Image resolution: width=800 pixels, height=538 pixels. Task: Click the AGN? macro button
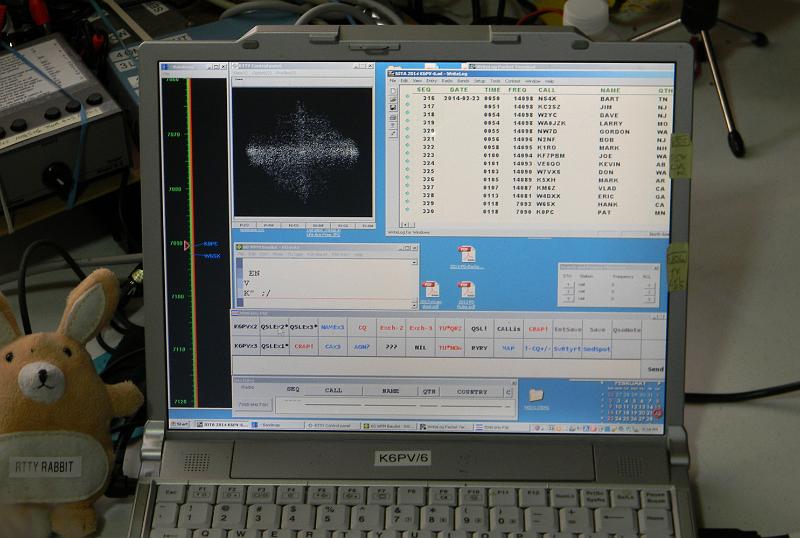pos(362,347)
